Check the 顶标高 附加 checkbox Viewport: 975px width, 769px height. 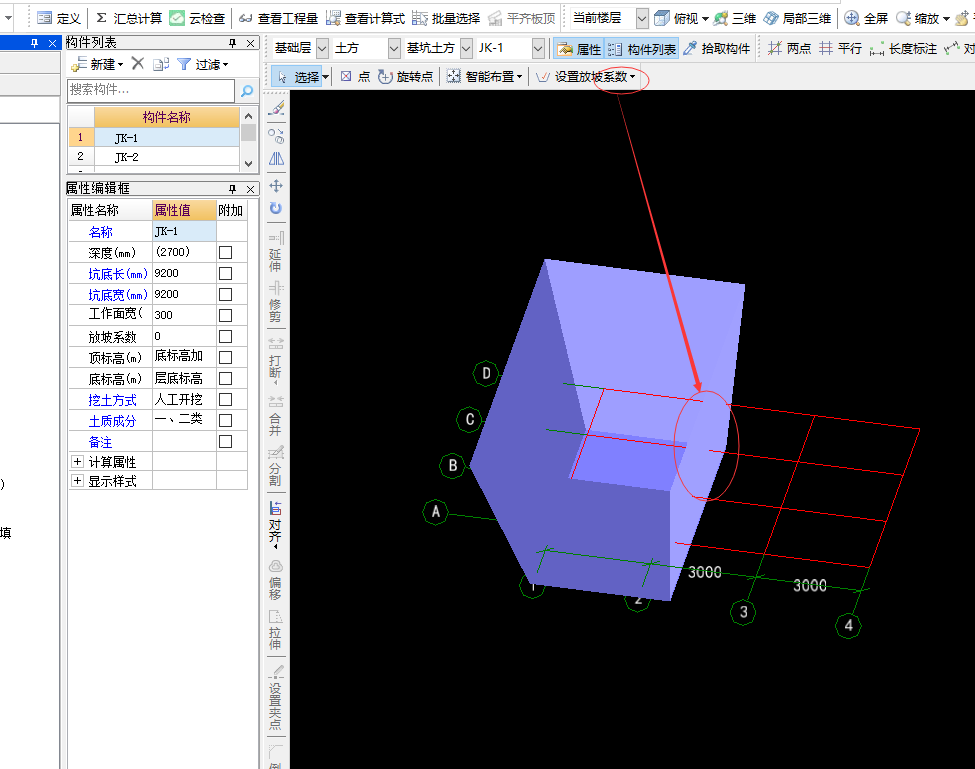pyautogui.click(x=225, y=357)
